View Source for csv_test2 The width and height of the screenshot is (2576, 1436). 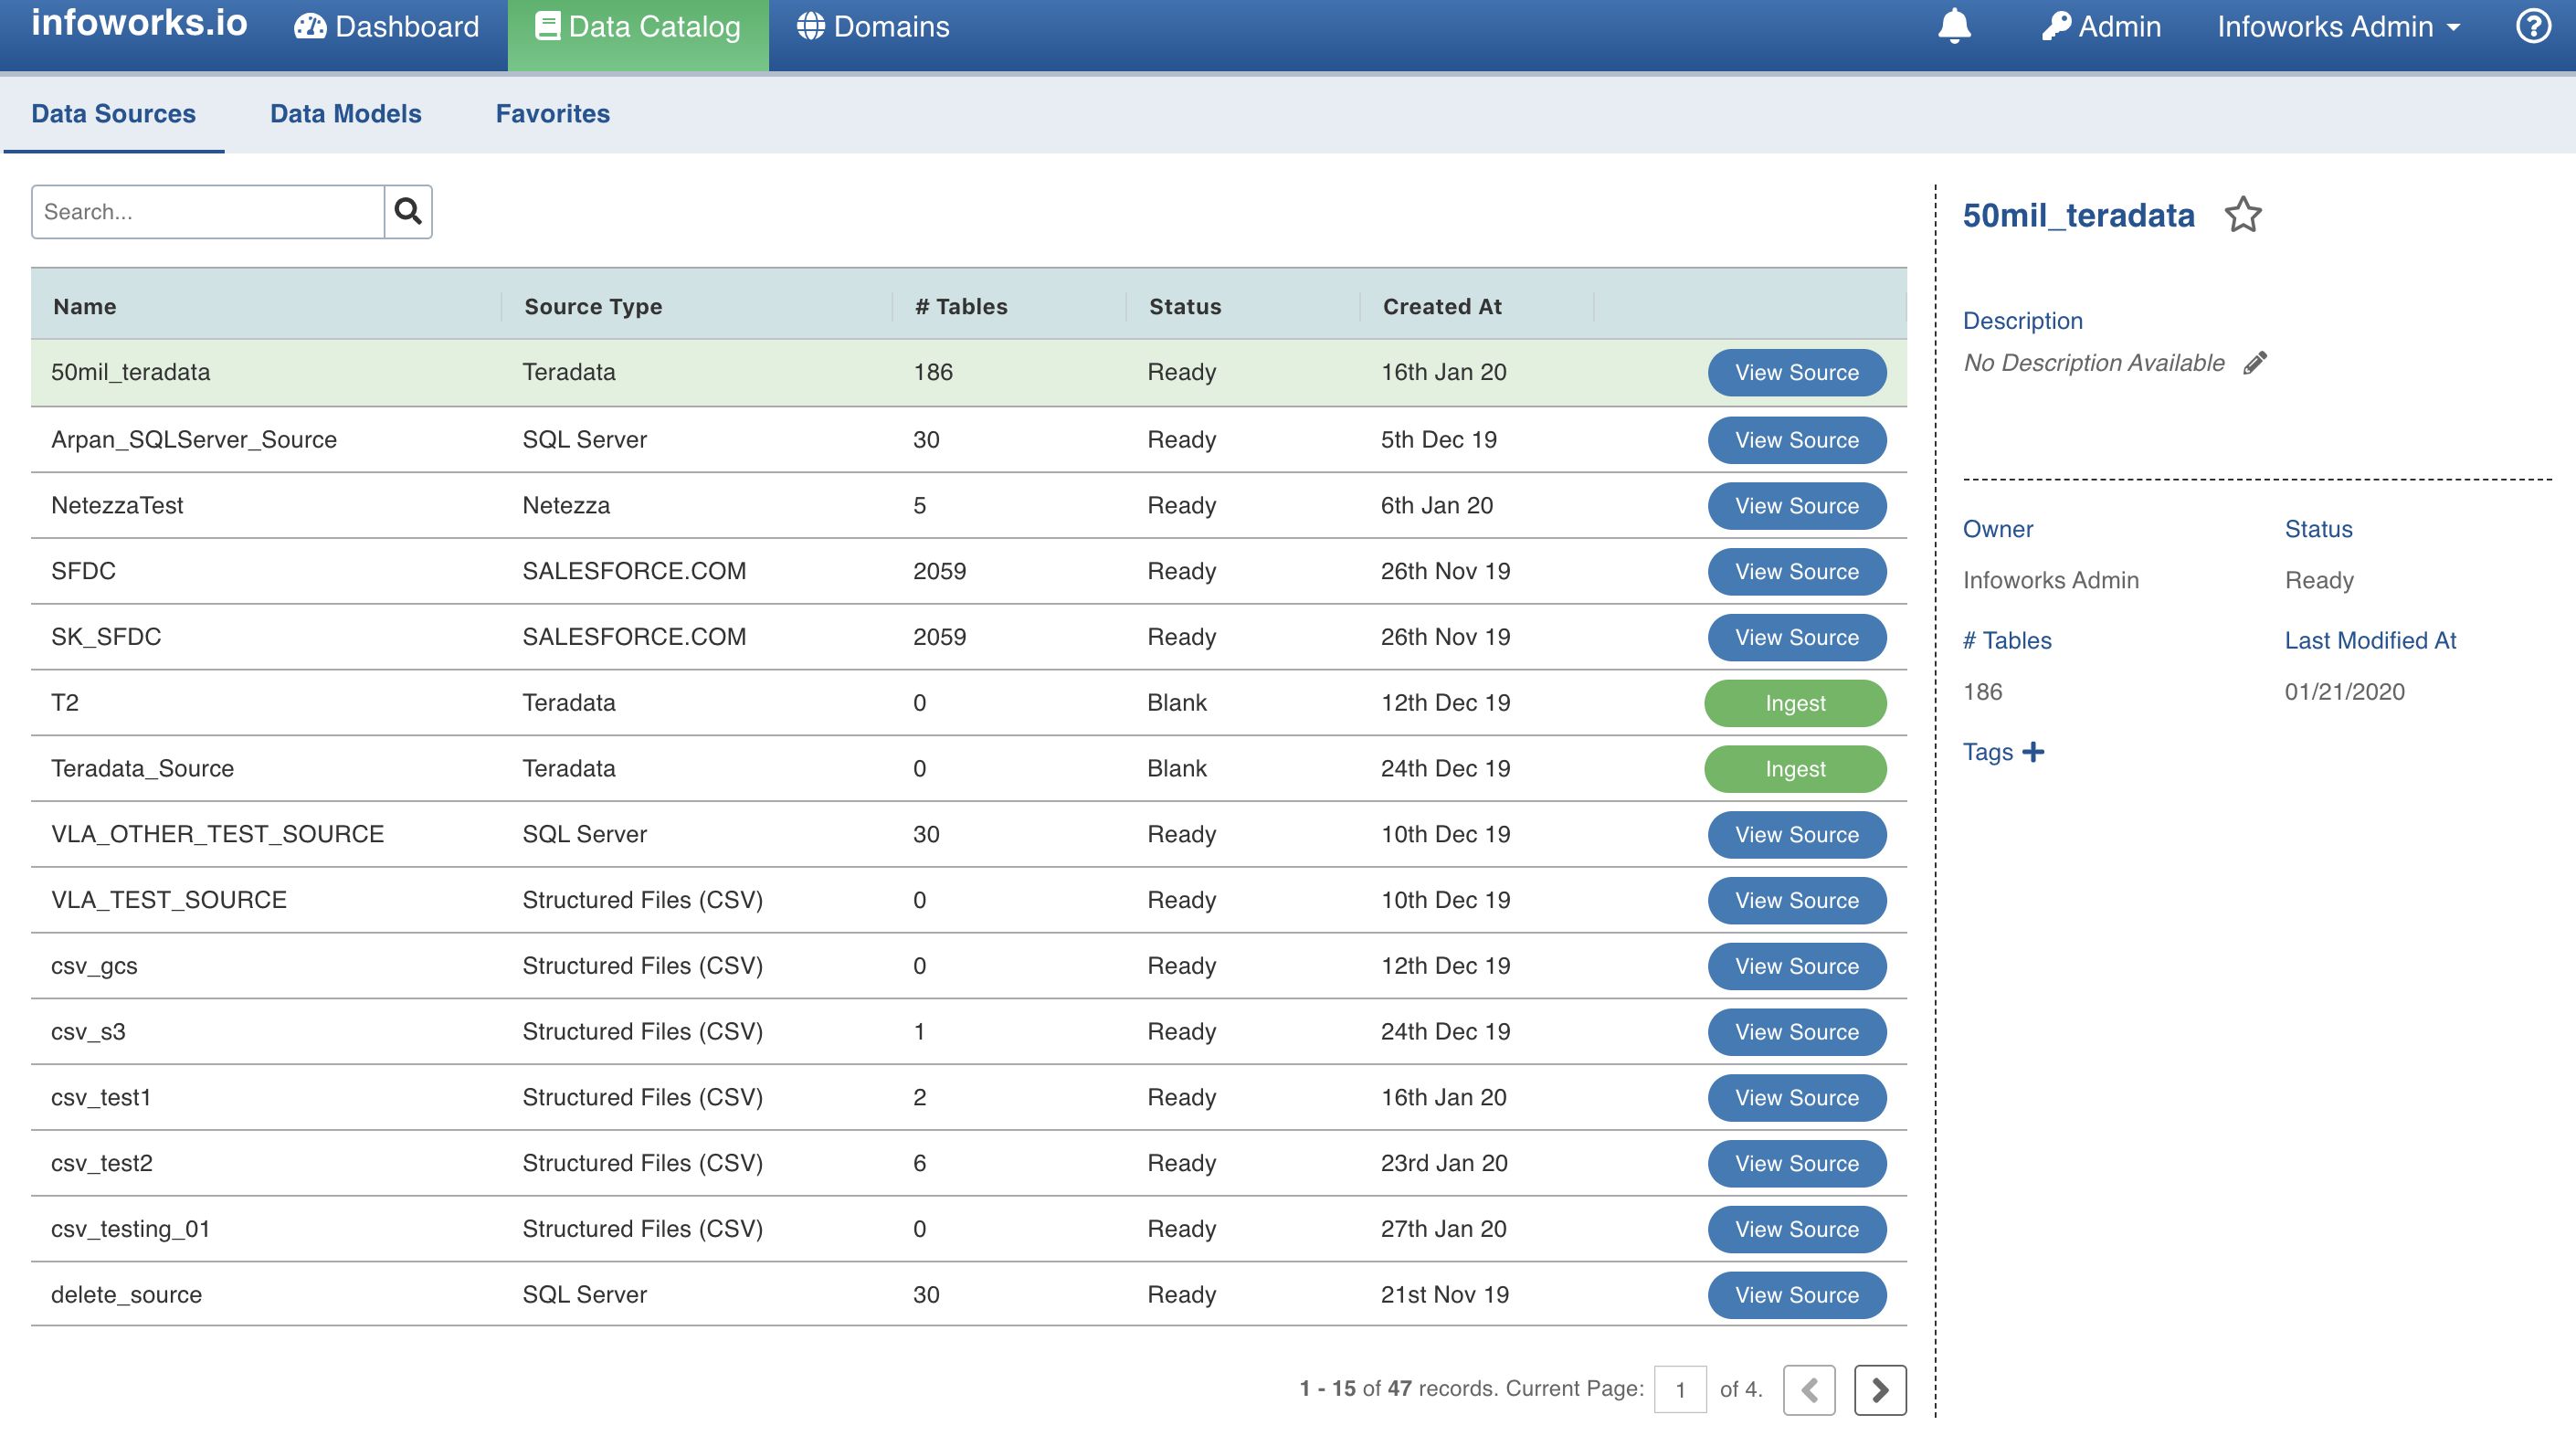(x=1797, y=1164)
